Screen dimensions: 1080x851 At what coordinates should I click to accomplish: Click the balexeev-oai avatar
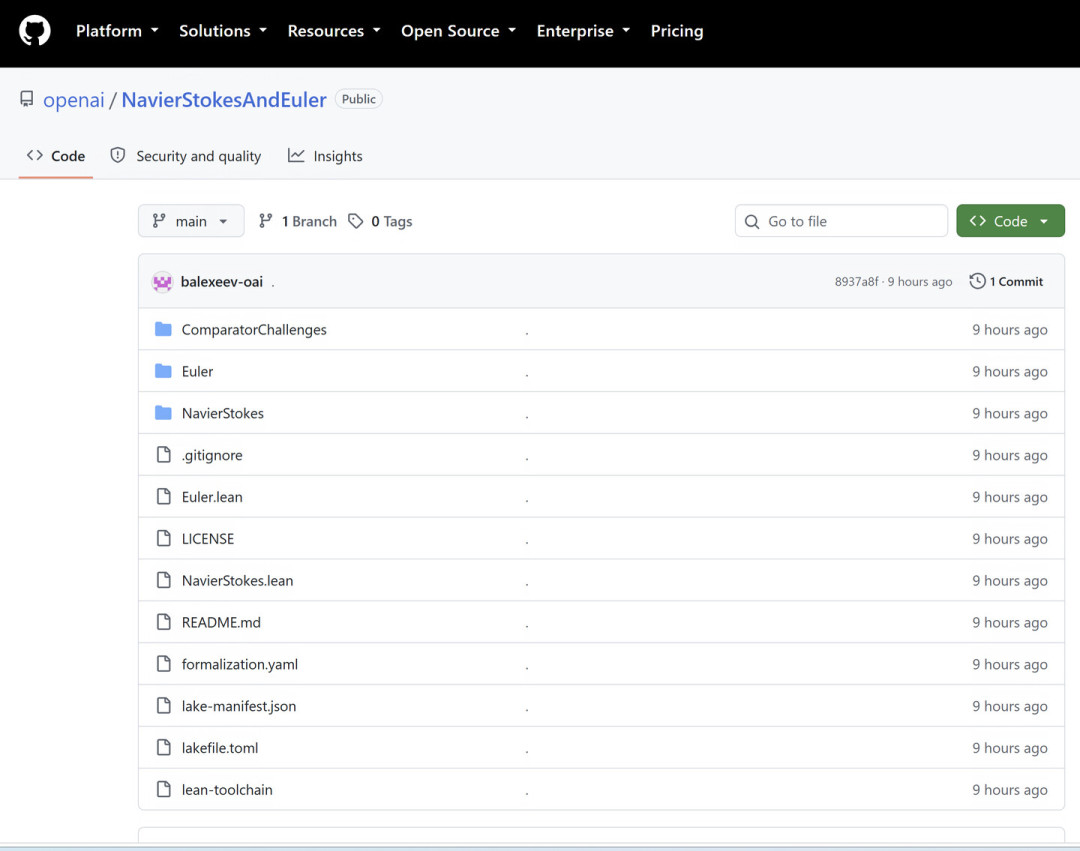[163, 282]
